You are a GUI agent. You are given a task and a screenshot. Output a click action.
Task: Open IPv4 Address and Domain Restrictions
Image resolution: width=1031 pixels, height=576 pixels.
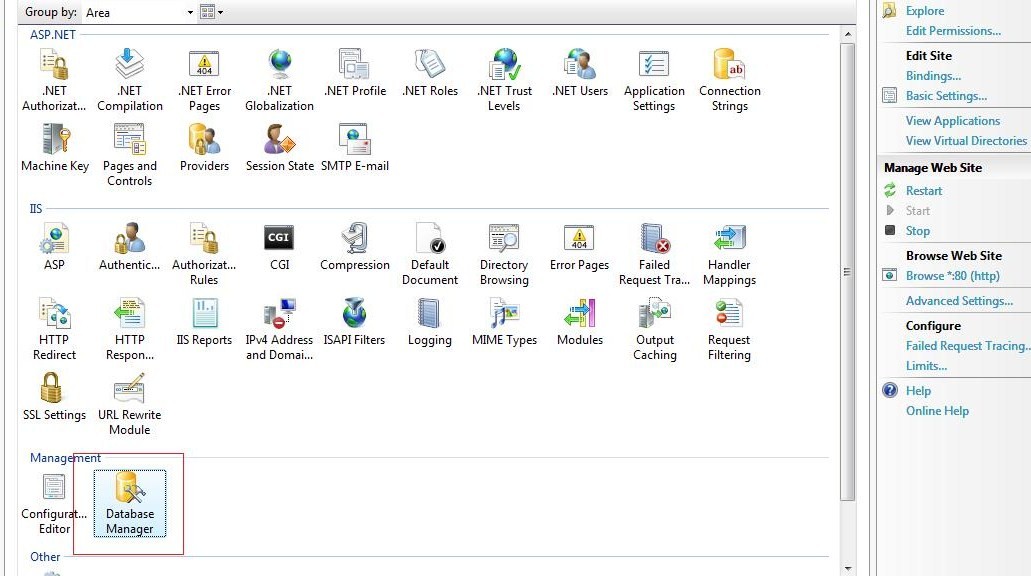point(279,329)
